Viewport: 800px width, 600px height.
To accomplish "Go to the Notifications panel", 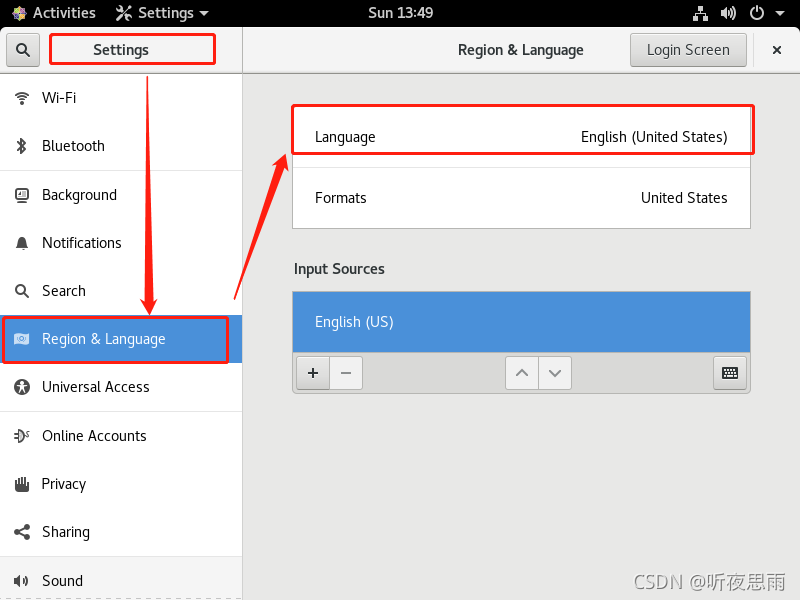I will 121,243.
